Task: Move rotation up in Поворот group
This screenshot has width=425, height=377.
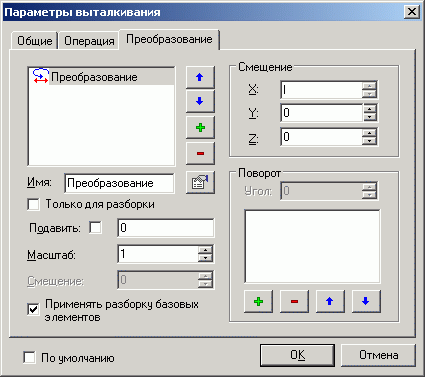Action: [x=330, y=301]
